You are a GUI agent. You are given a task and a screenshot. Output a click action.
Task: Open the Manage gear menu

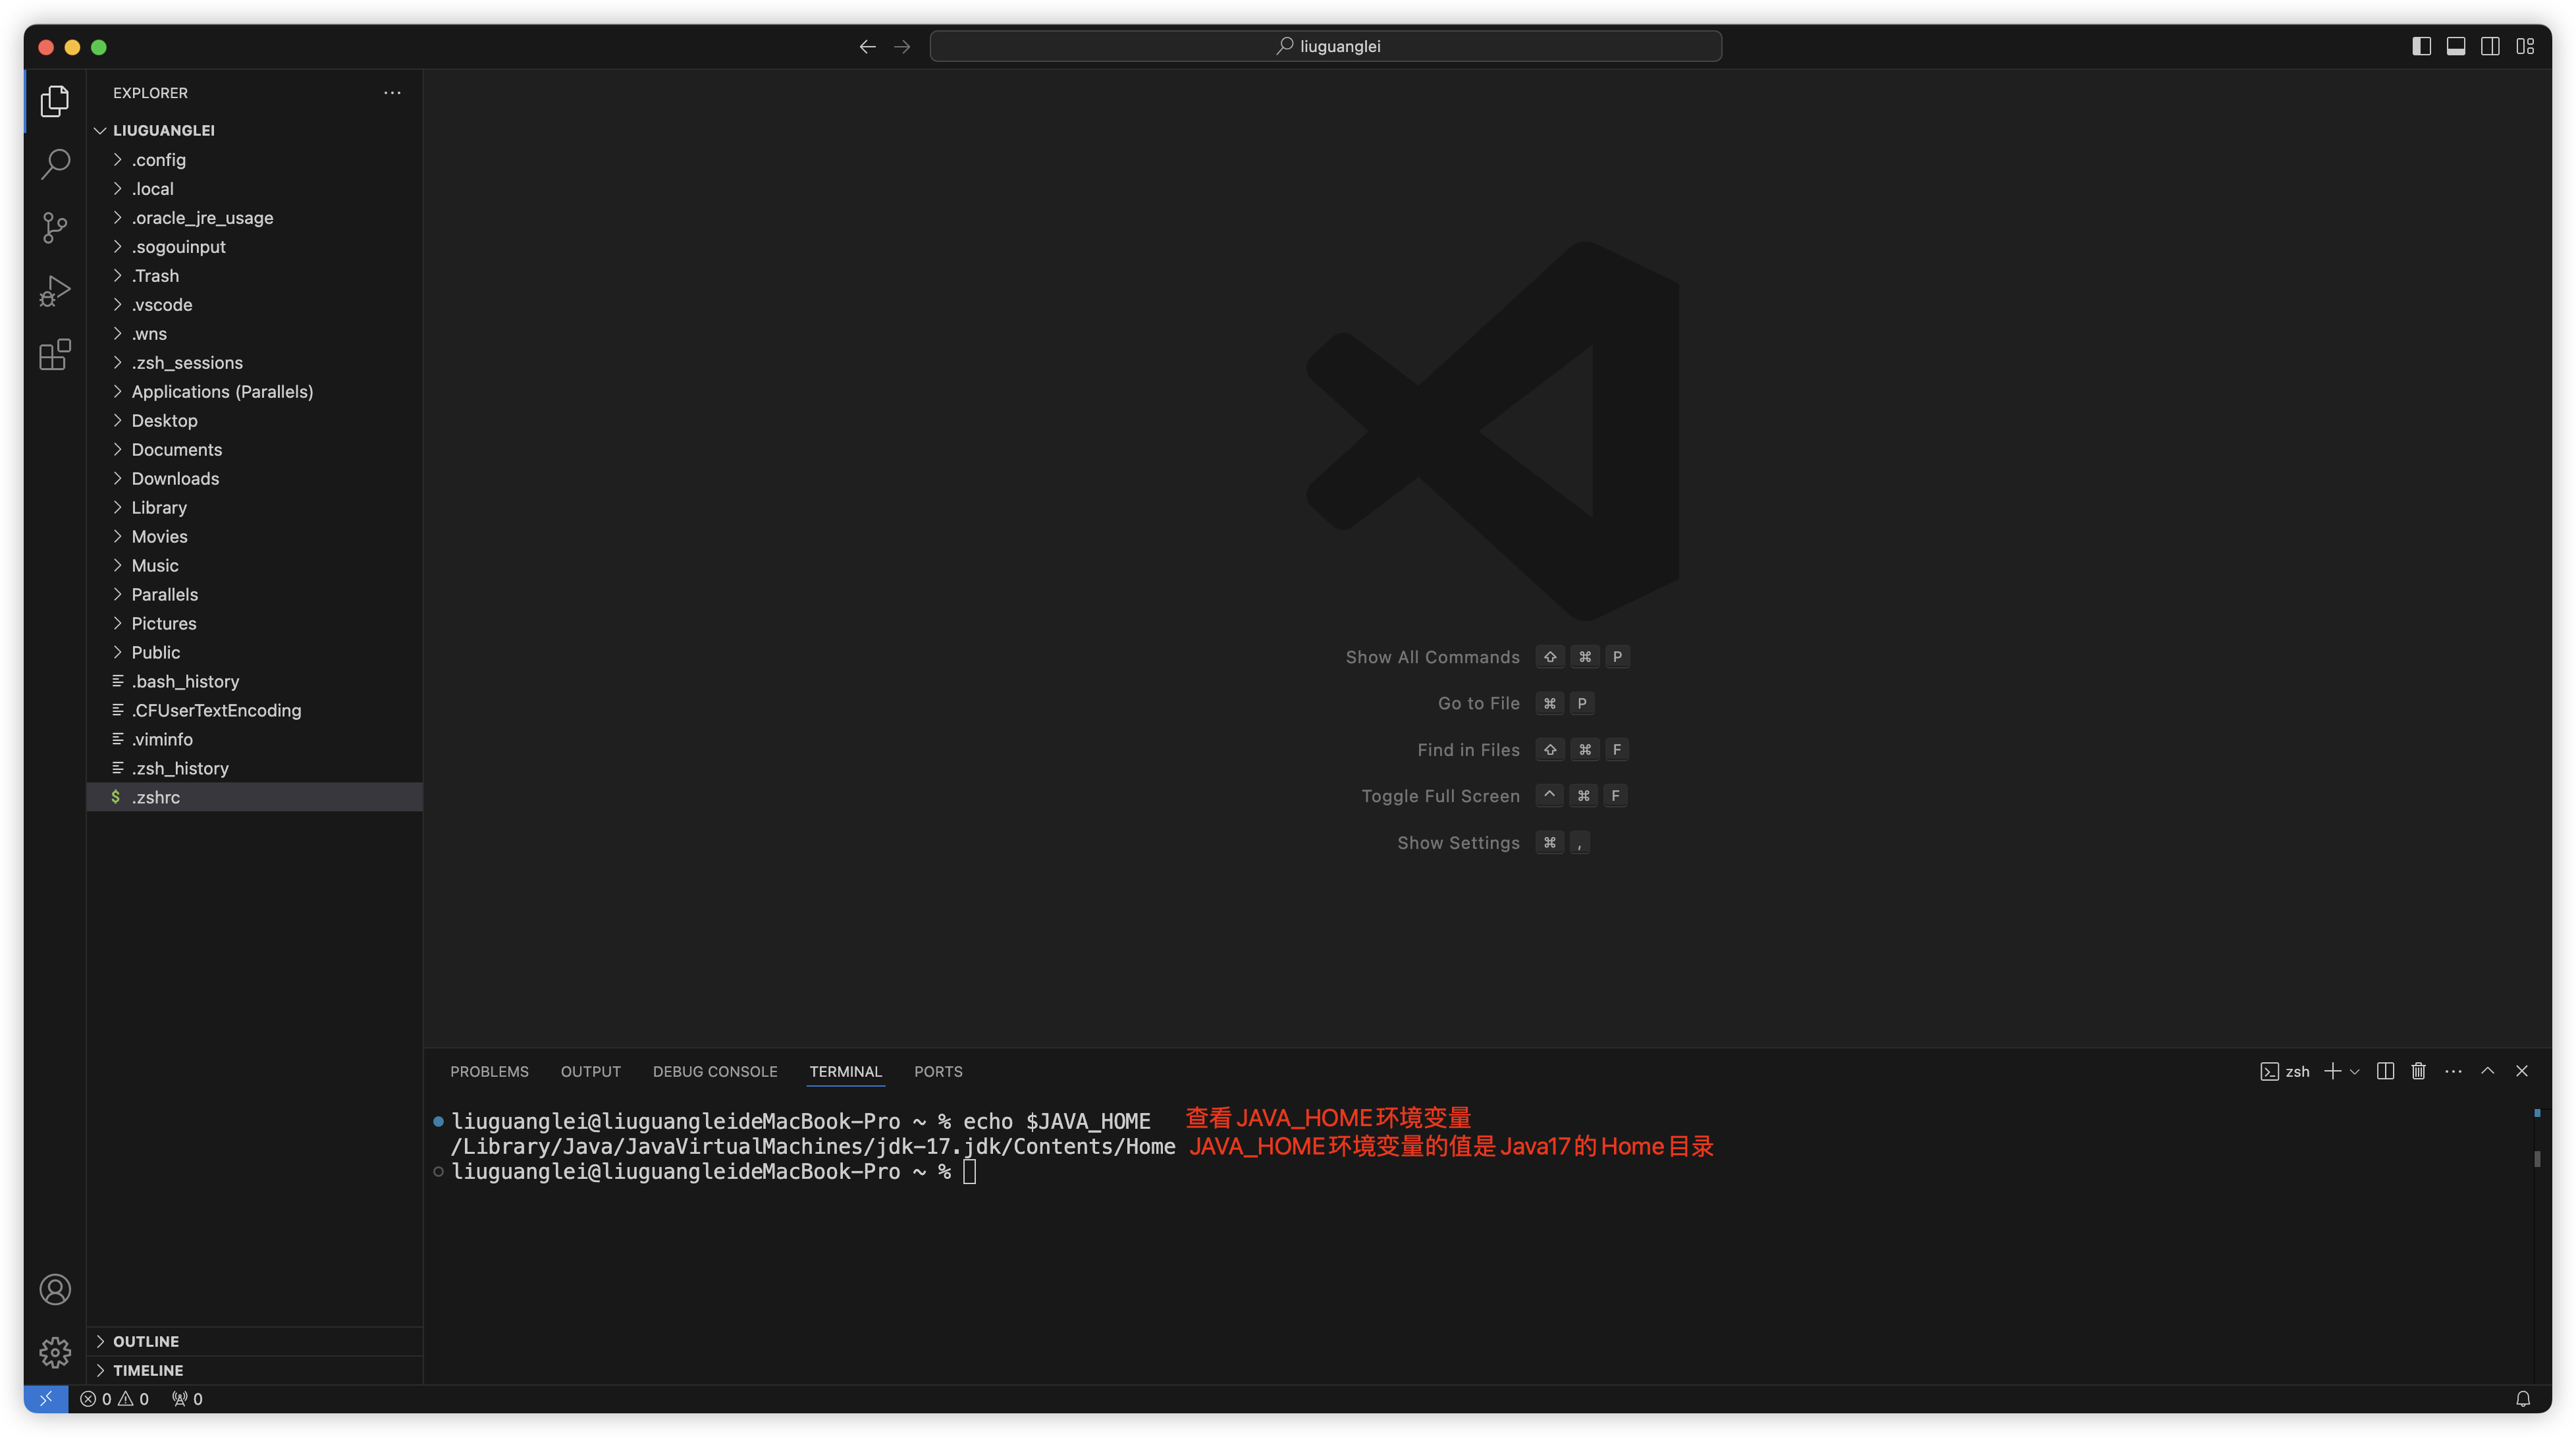tap(55, 1352)
